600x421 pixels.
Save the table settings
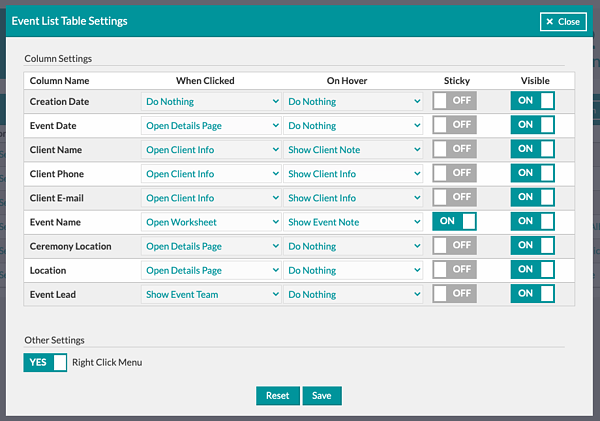[x=322, y=395]
